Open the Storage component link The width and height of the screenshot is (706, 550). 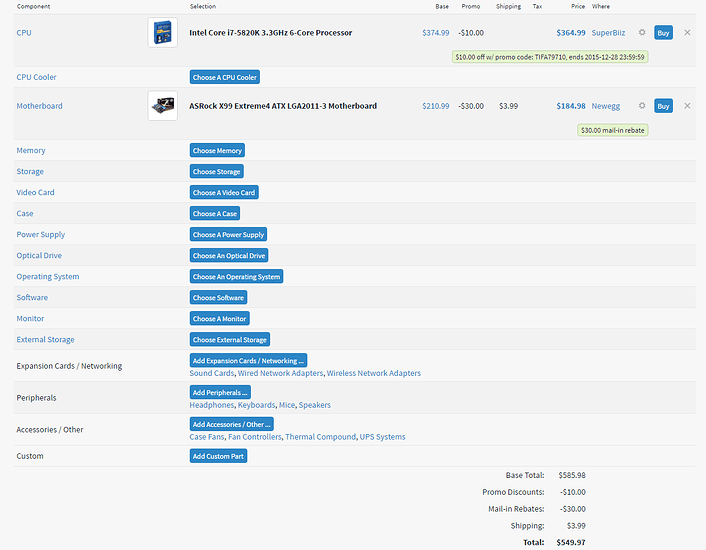(30, 171)
